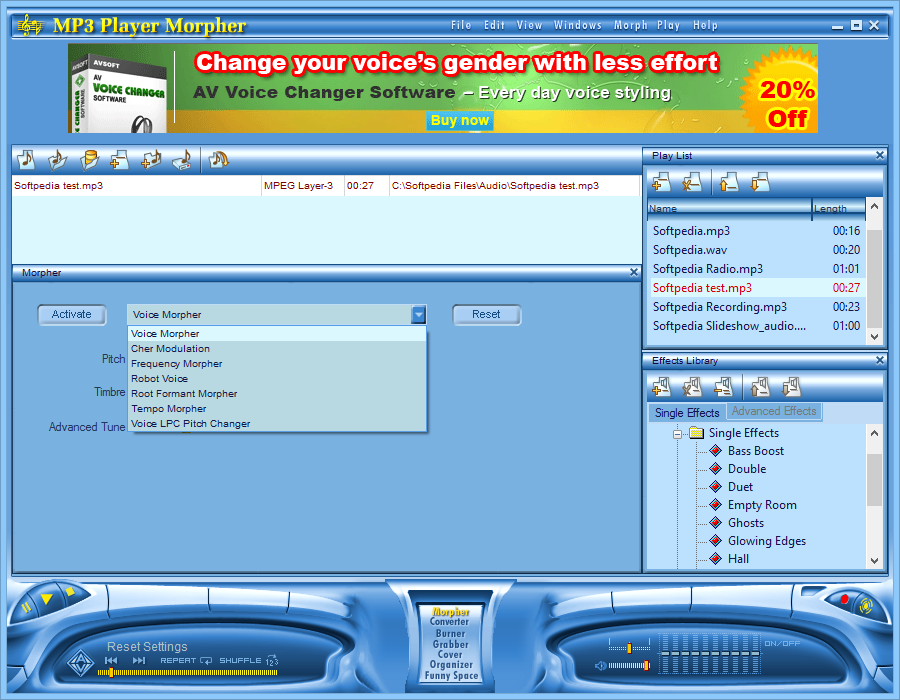
Task: Stop playback with the yellow square button
Action: pos(70,592)
